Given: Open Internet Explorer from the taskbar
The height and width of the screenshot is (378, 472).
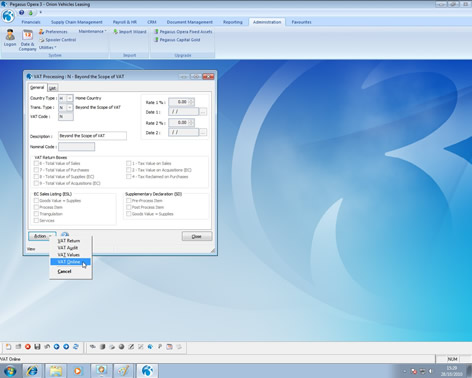Looking at the screenshot, I should [32, 371].
